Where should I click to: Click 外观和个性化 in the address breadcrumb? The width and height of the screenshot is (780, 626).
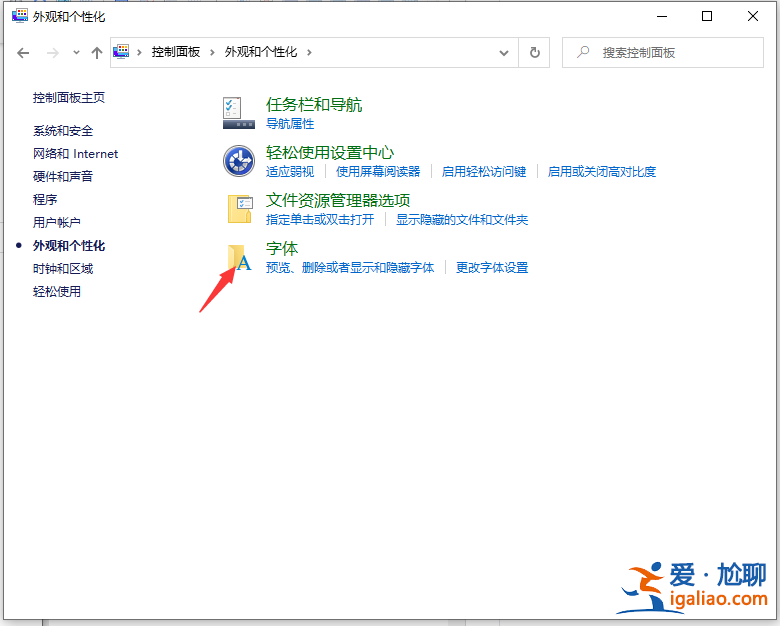(x=261, y=52)
